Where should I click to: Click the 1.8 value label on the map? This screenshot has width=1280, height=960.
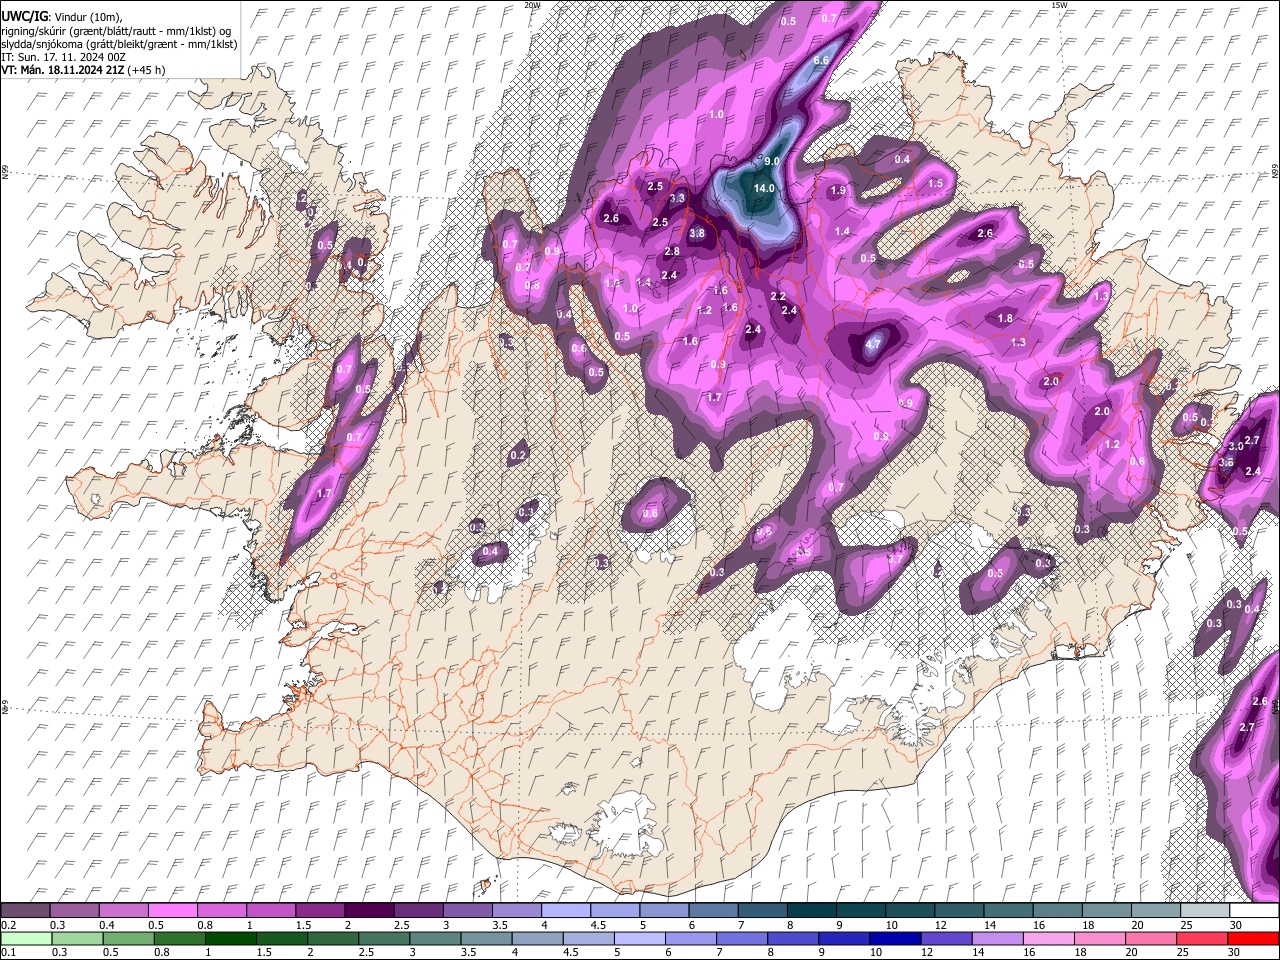(1005, 318)
